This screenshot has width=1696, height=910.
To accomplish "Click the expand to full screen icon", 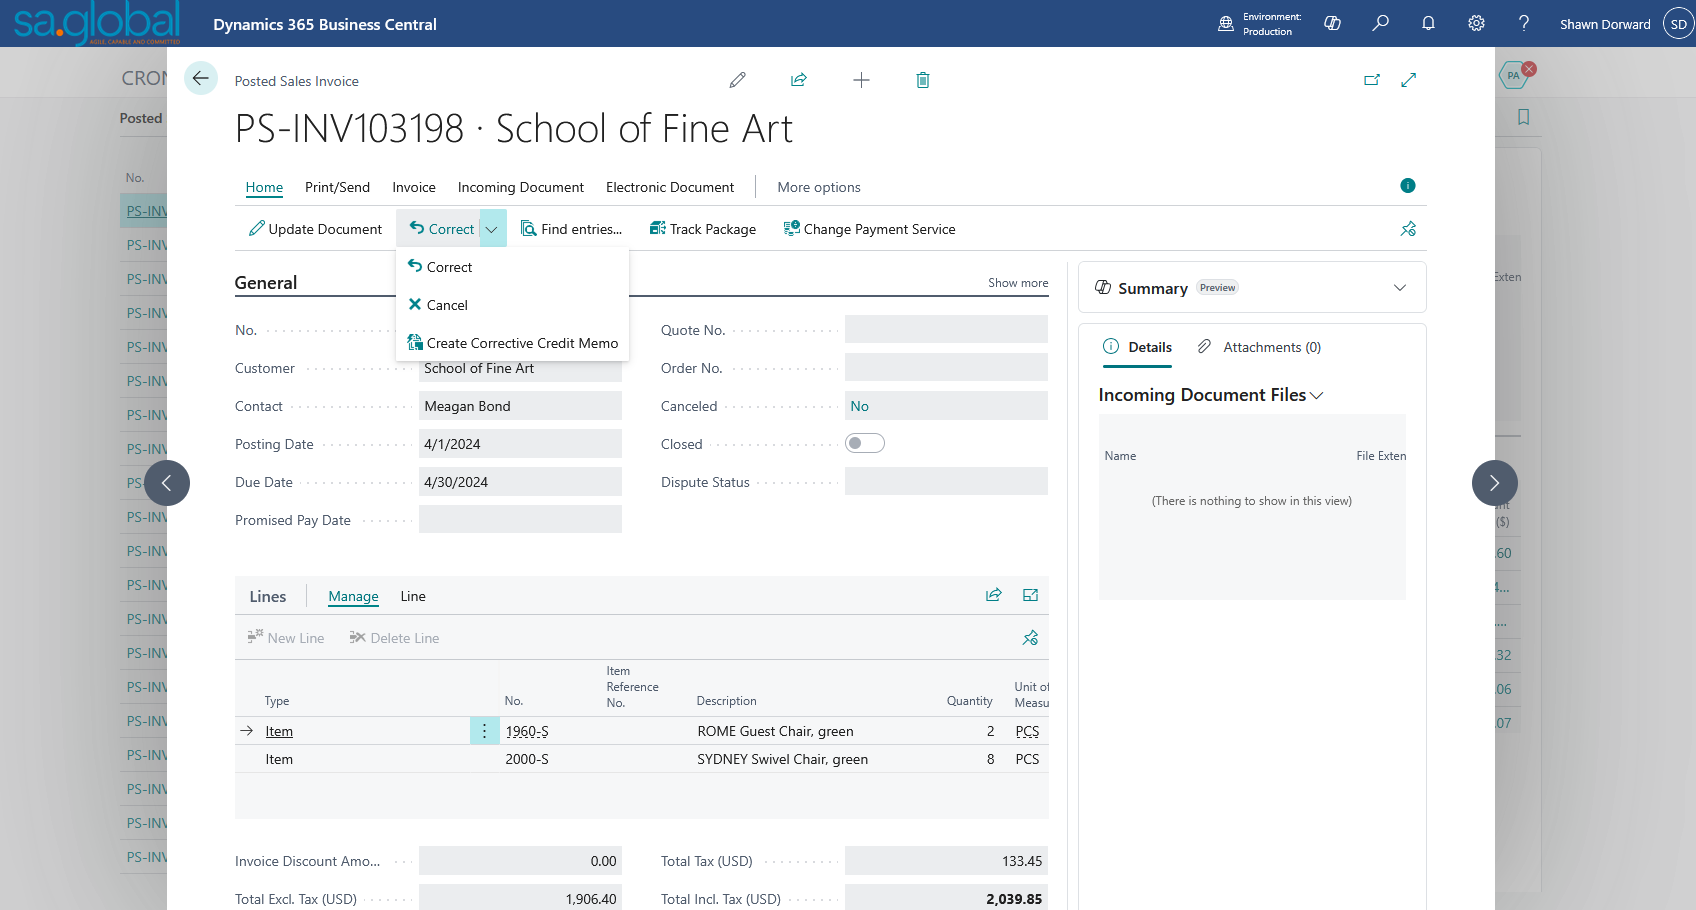I will tap(1408, 80).
